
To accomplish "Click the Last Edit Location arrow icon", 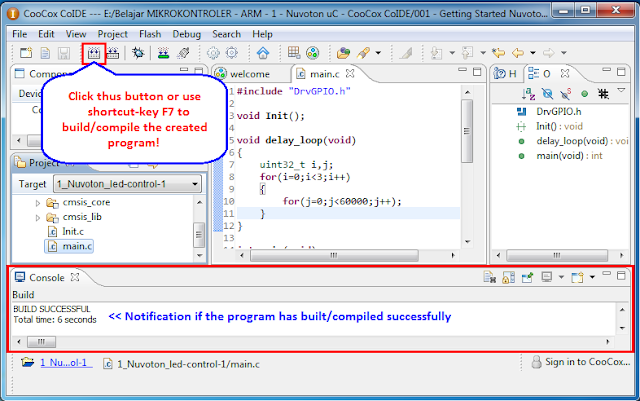I will (498, 53).
